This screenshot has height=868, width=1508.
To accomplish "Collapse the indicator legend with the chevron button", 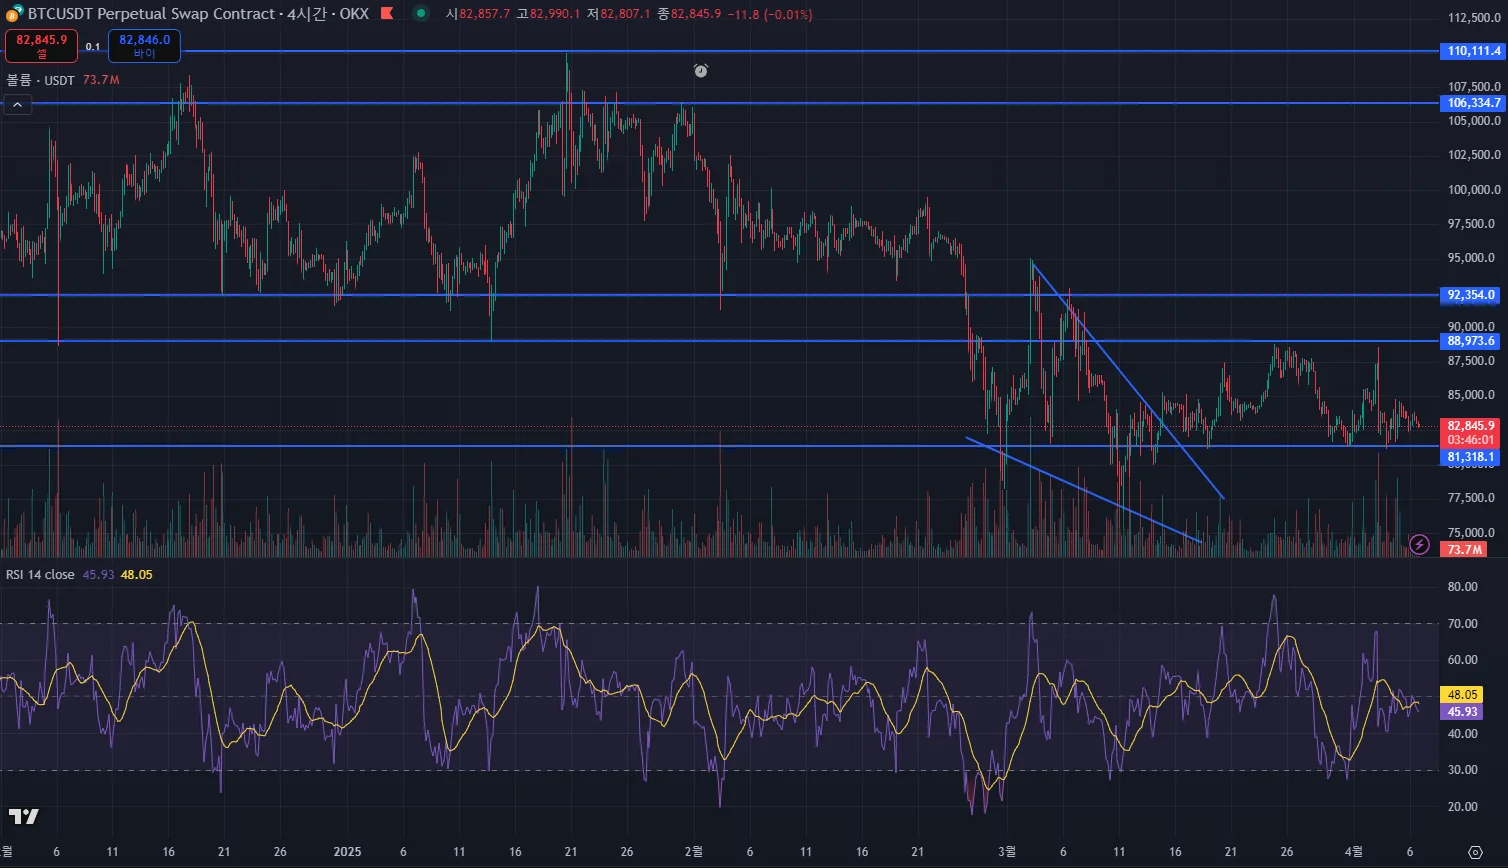I will [x=17, y=104].
